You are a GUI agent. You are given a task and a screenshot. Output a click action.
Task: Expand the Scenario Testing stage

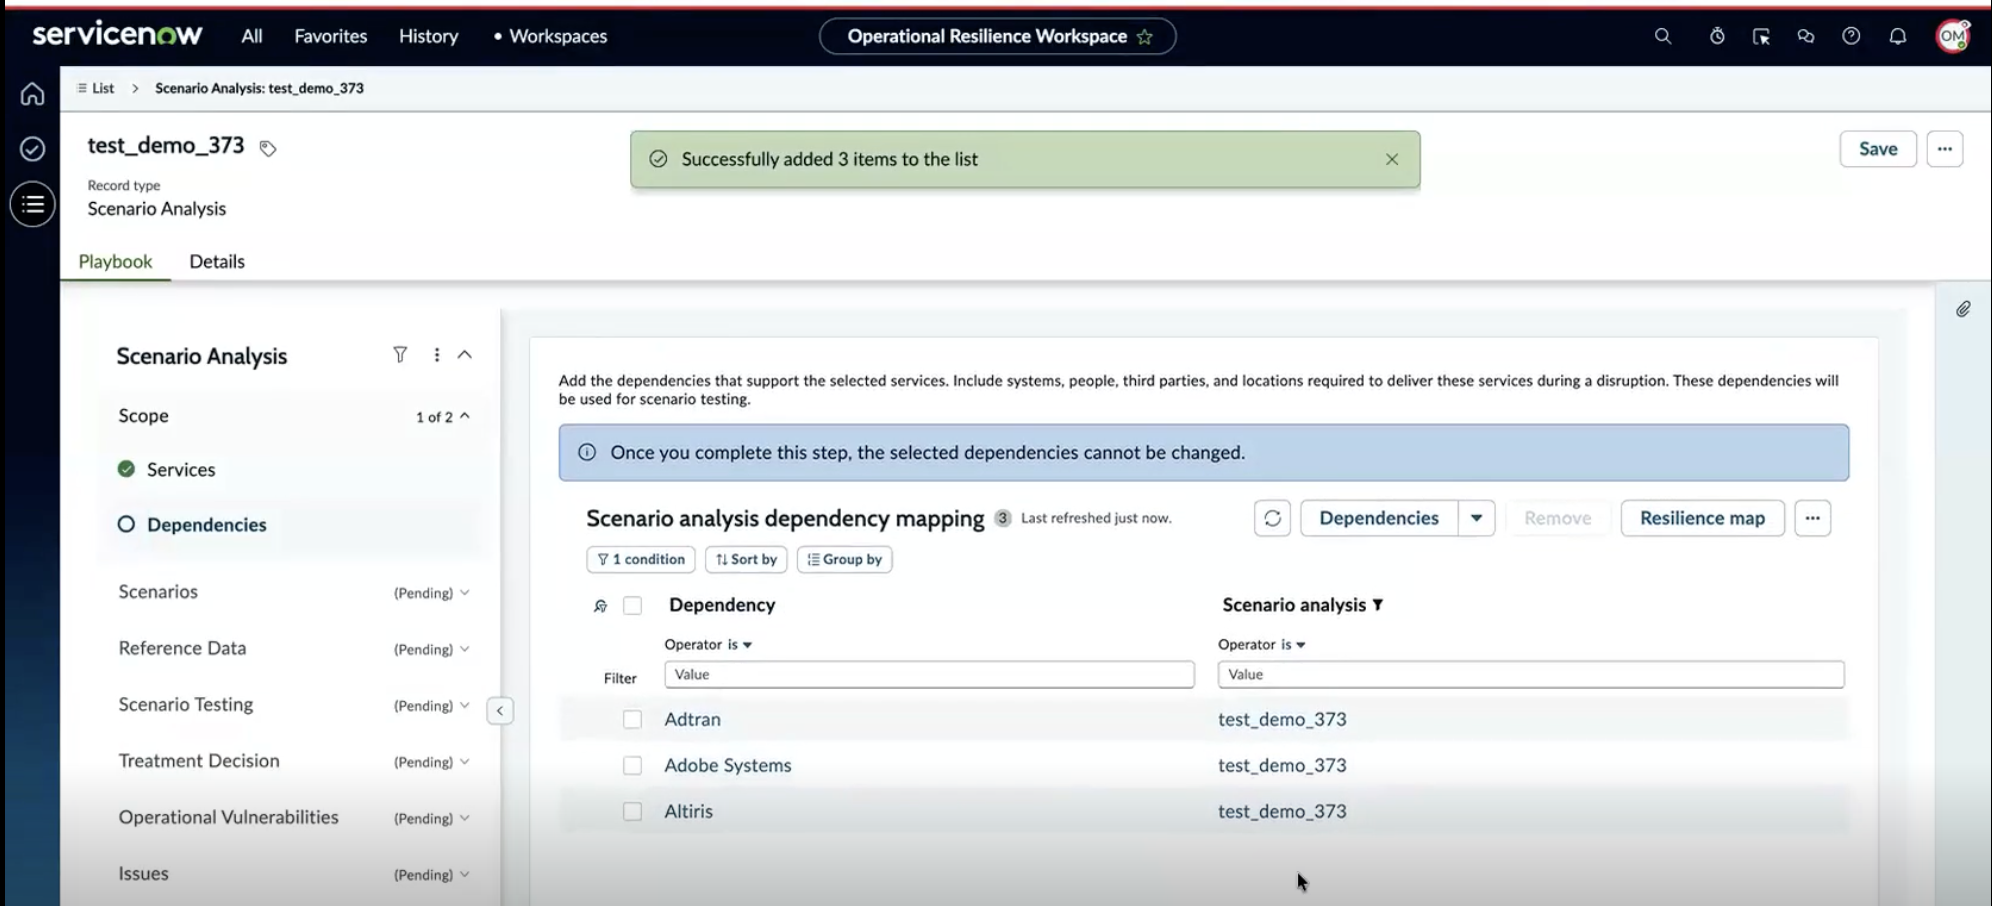pyautogui.click(x=465, y=705)
